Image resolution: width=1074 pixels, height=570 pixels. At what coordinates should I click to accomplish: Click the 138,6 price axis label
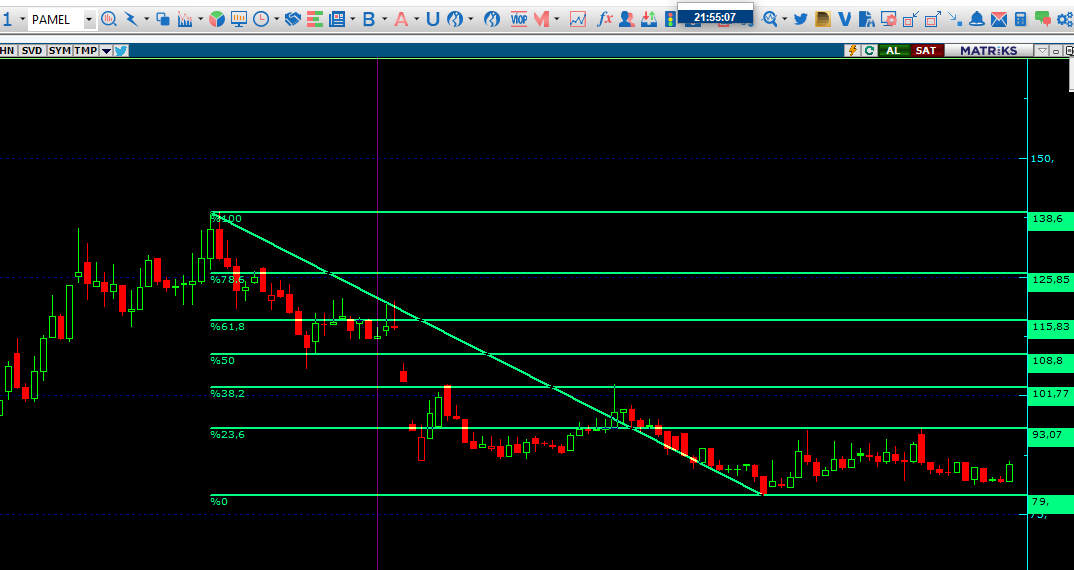(1051, 219)
